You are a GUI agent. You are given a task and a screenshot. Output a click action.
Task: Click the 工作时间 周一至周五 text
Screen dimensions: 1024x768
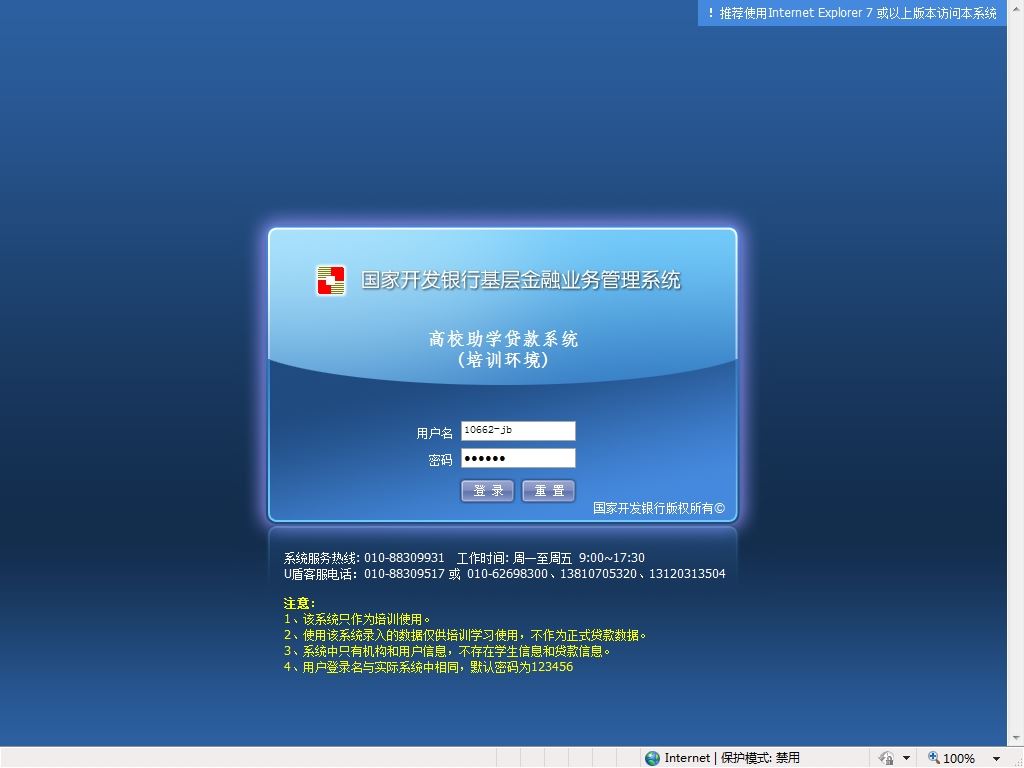pos(551,558)
